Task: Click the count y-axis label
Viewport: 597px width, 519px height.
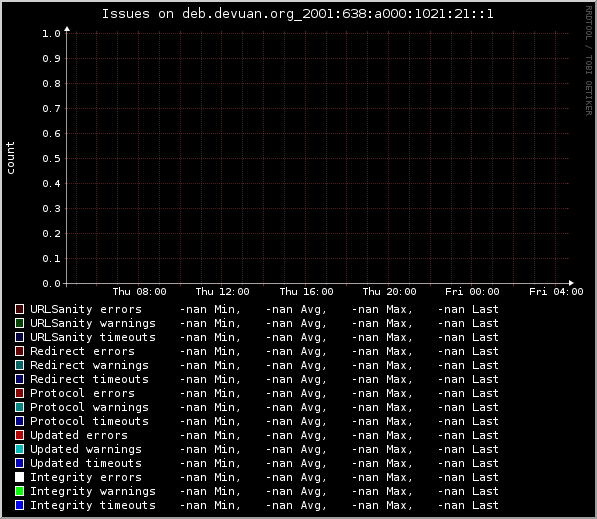Action: point(10,158)
